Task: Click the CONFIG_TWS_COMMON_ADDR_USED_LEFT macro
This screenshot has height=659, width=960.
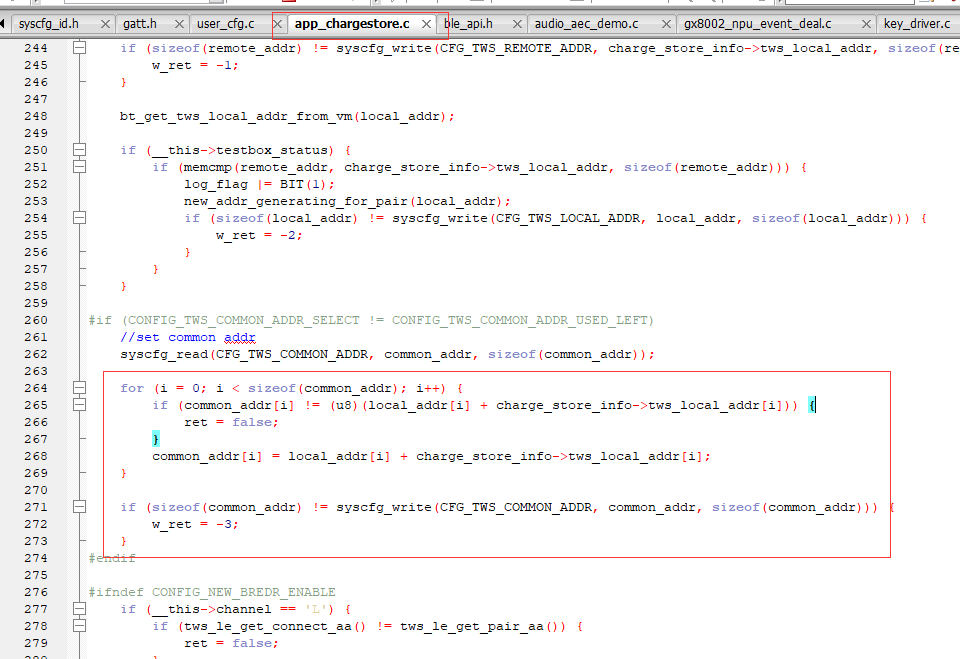Action: coord(520,320)
